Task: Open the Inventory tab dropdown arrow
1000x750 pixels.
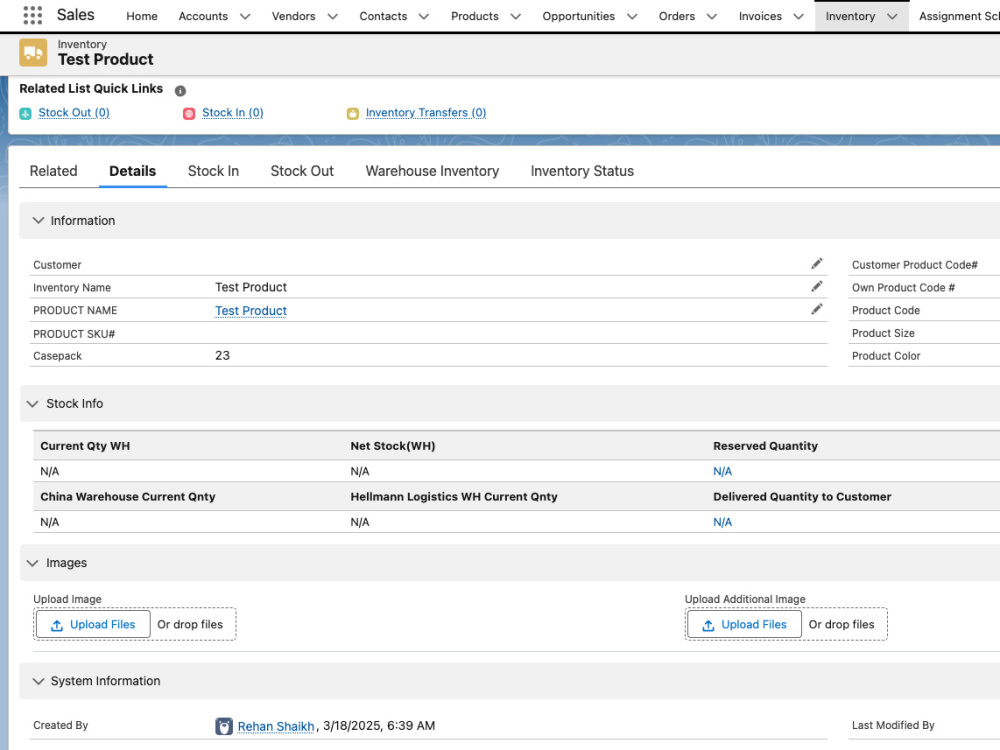Action: tap(892, 17)
